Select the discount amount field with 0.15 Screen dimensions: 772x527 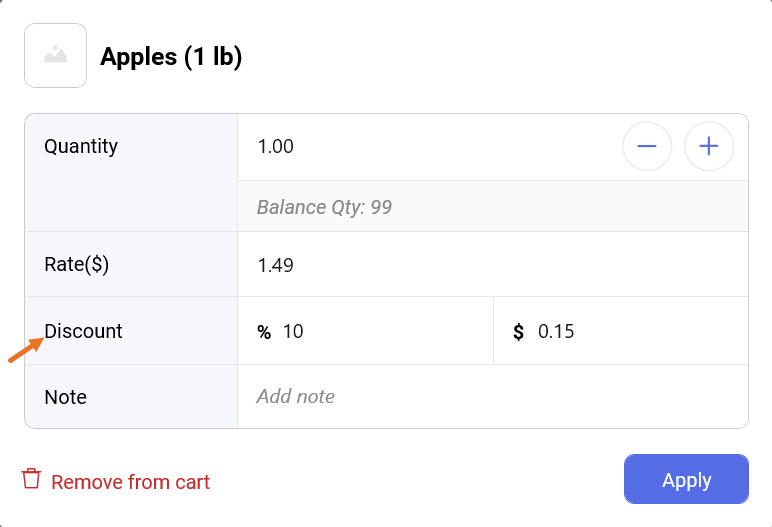[630, 332]
